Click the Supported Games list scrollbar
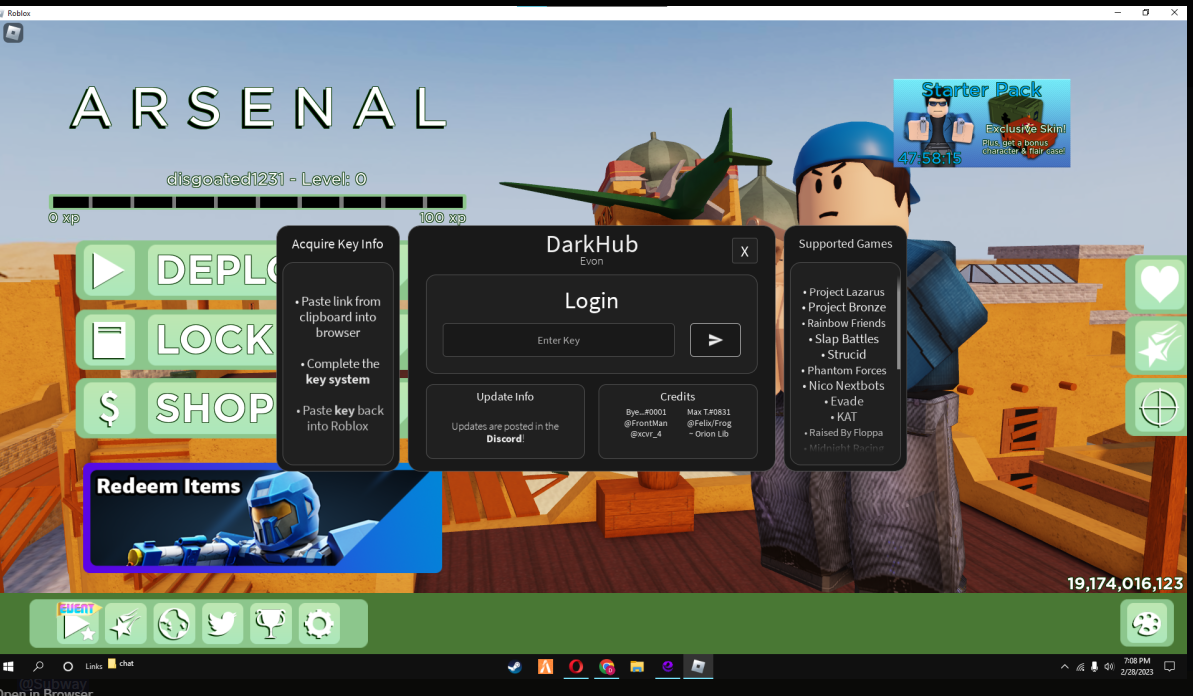The width and height of the screenshot is (1193, 696). click(899, 323)
